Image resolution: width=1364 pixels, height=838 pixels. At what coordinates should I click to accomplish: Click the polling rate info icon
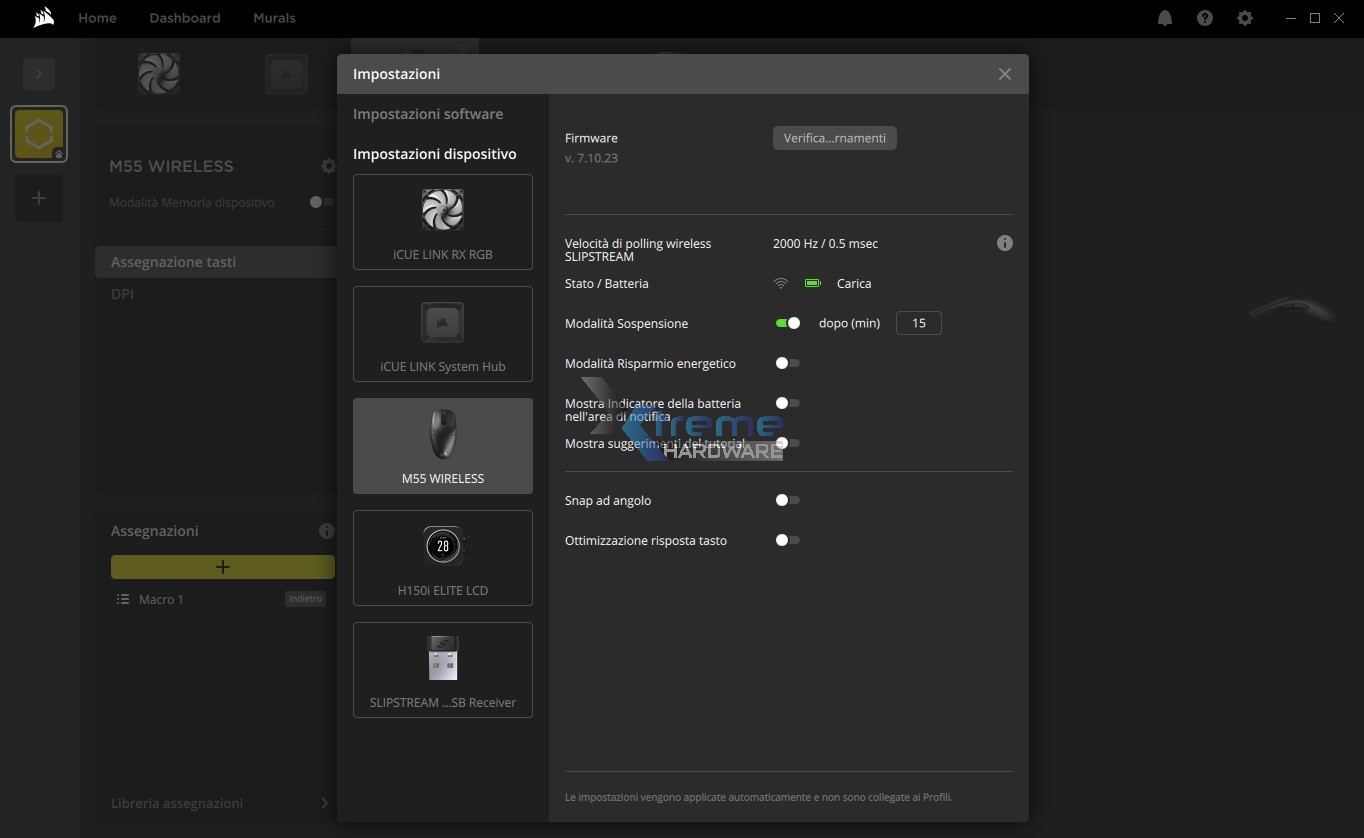[1005, 243]
